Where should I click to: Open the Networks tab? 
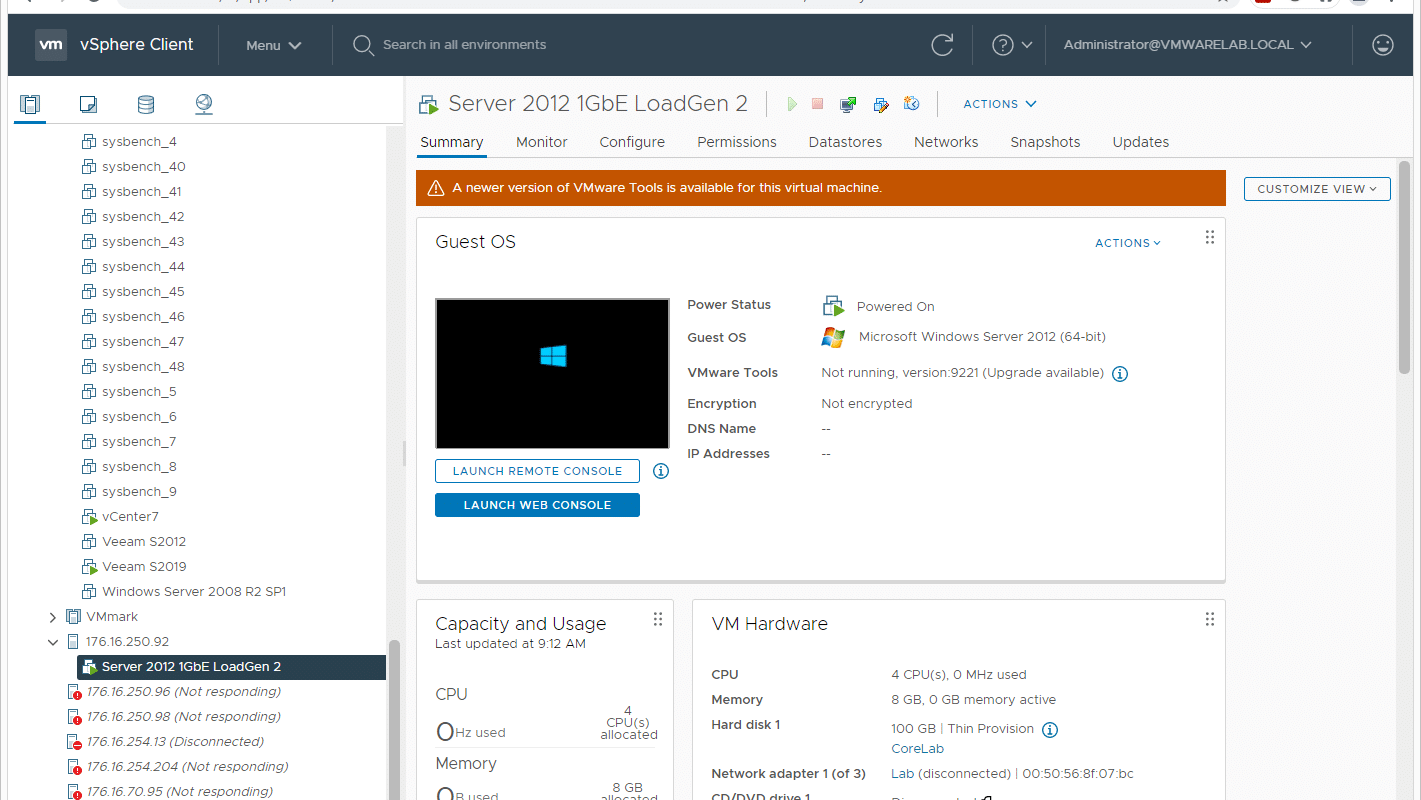946,142
